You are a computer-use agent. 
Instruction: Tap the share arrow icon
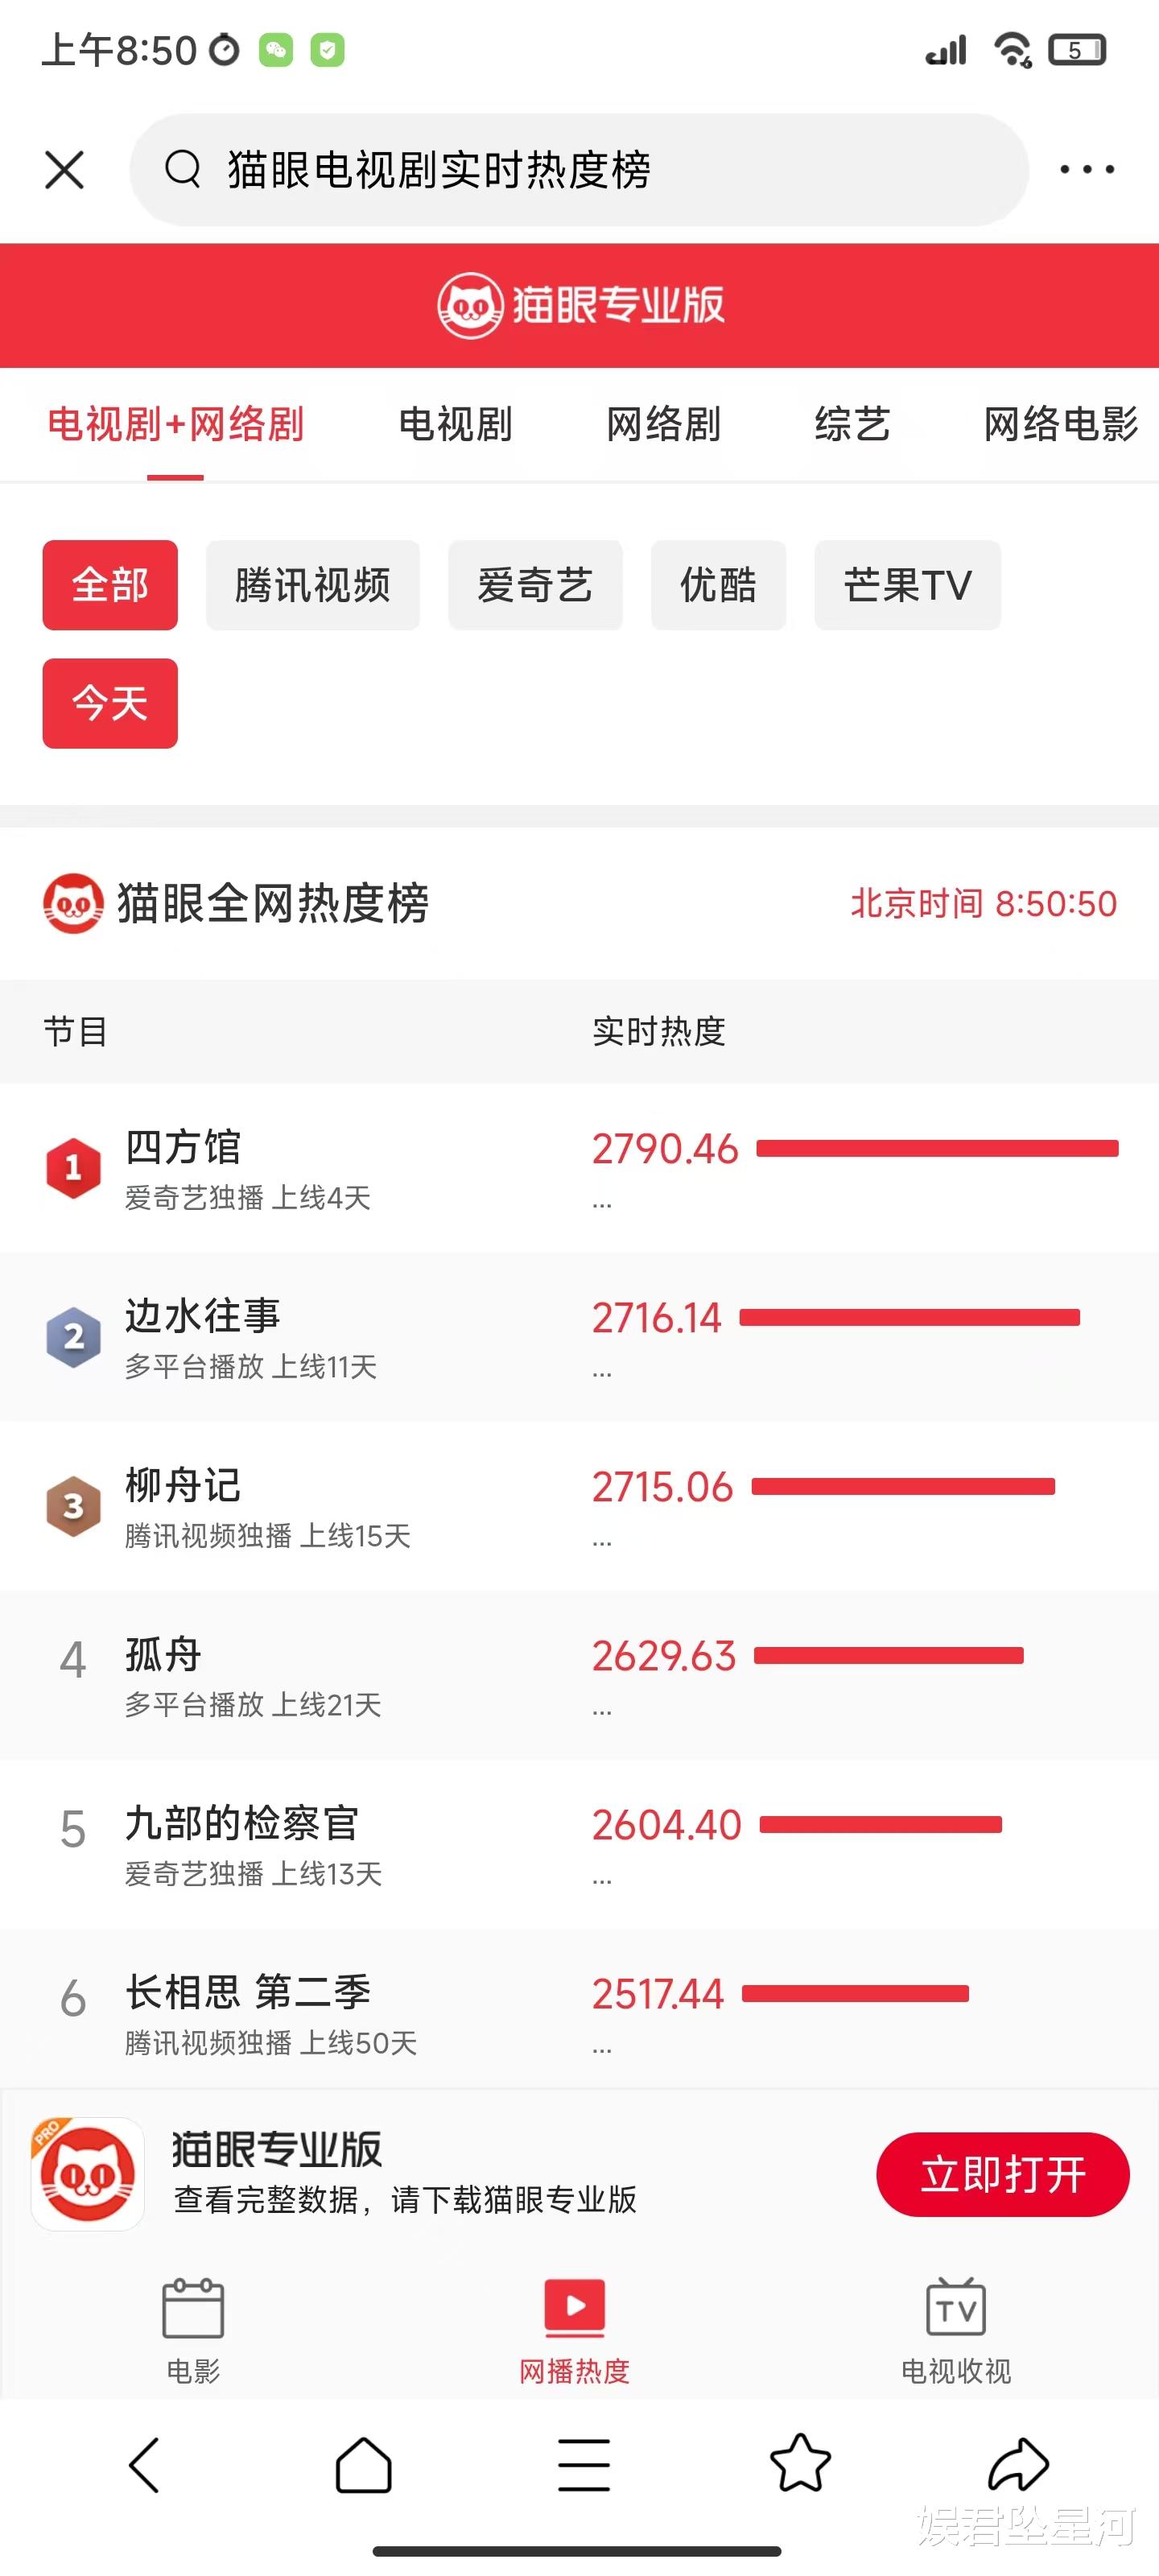coord(1018,2464)
